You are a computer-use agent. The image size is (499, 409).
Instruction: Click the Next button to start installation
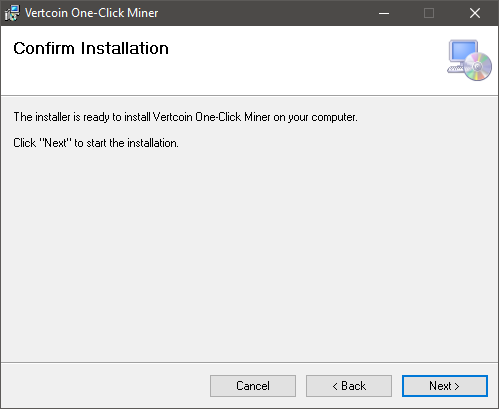[445, 386]
